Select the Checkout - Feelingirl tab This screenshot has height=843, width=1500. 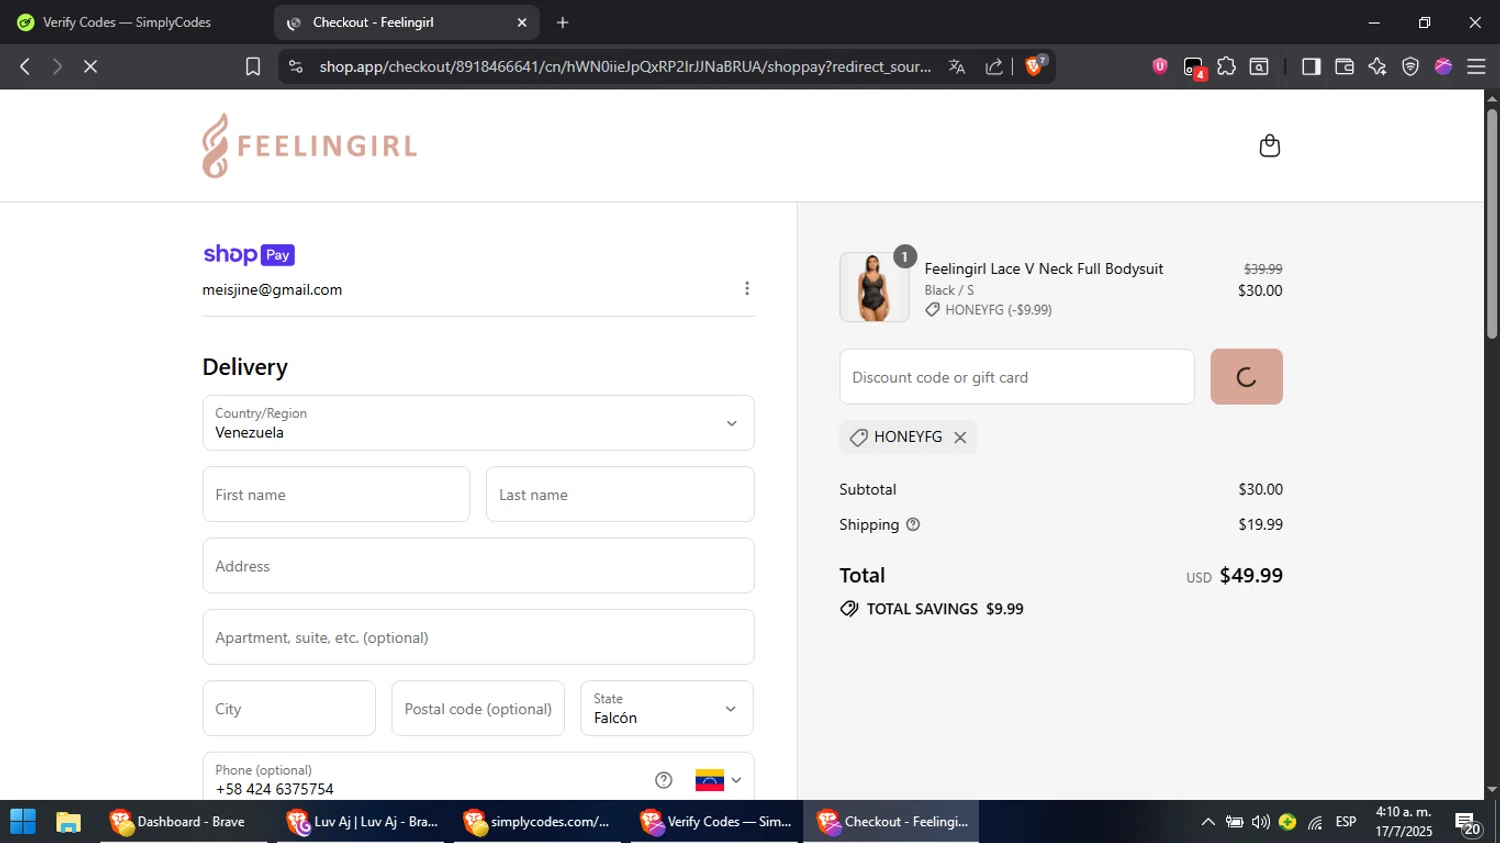click(x=406, y=22)
